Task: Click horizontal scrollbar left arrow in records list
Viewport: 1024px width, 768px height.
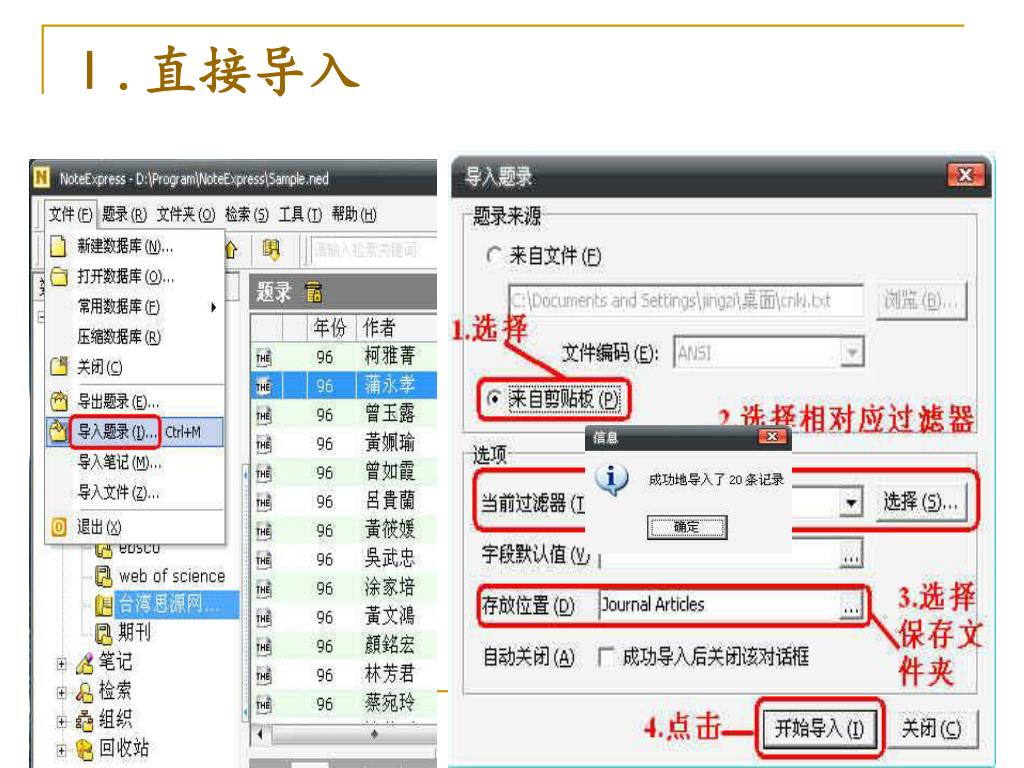Action: (260, 734)
